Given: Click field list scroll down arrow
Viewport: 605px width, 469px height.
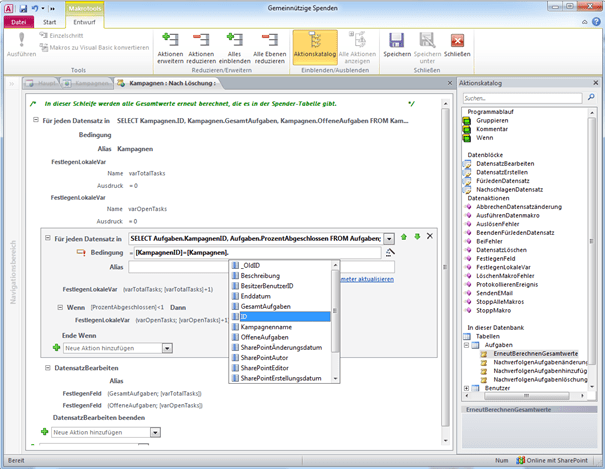Looking at the screenshot, I should pyautogui.click(x=335, y=378).
